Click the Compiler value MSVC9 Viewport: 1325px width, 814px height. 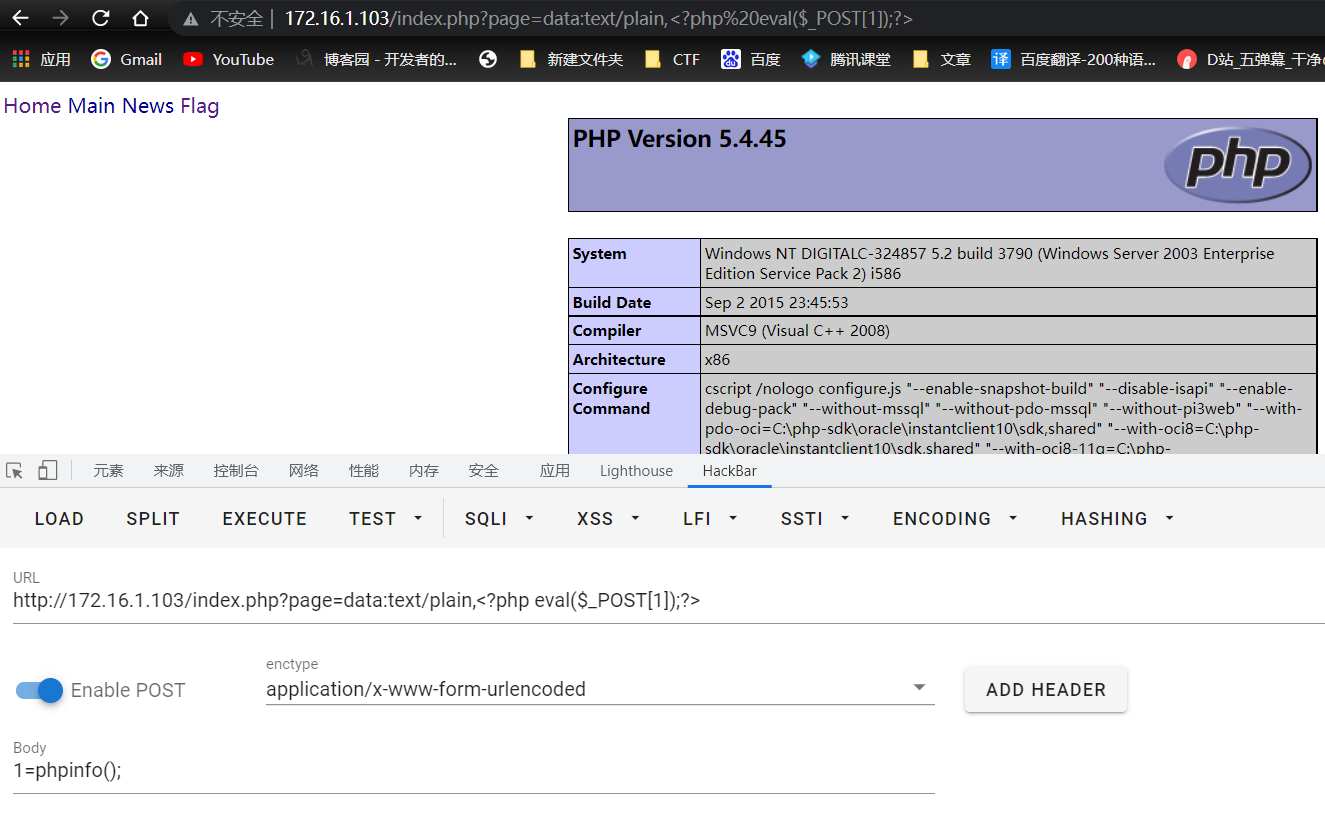coord(797,330)
